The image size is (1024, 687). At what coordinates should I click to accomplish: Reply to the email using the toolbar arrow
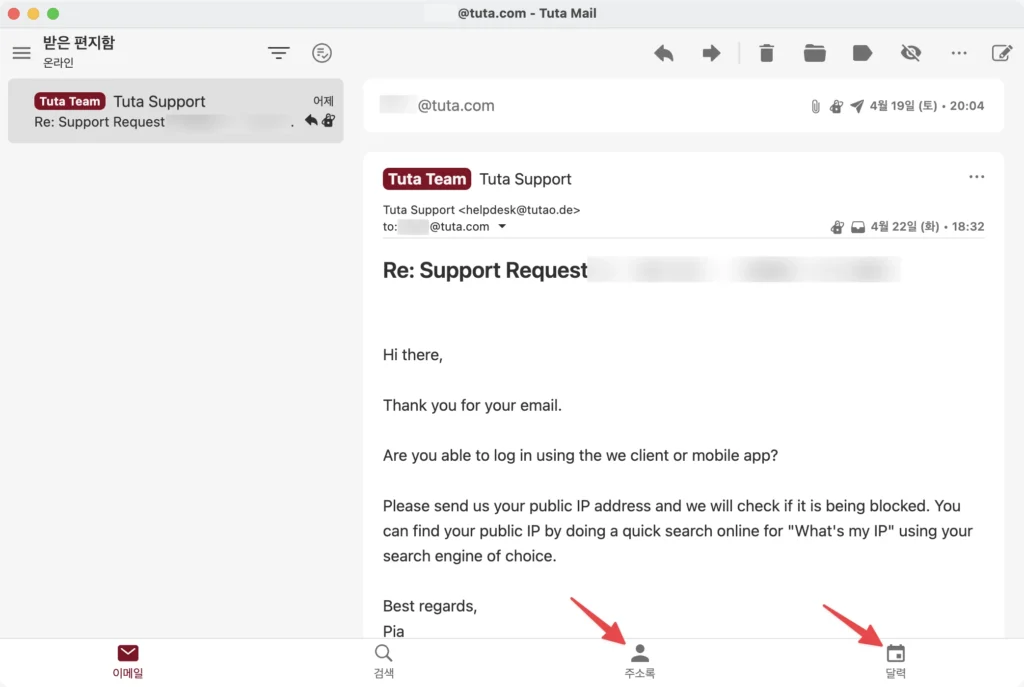point(664,53)
